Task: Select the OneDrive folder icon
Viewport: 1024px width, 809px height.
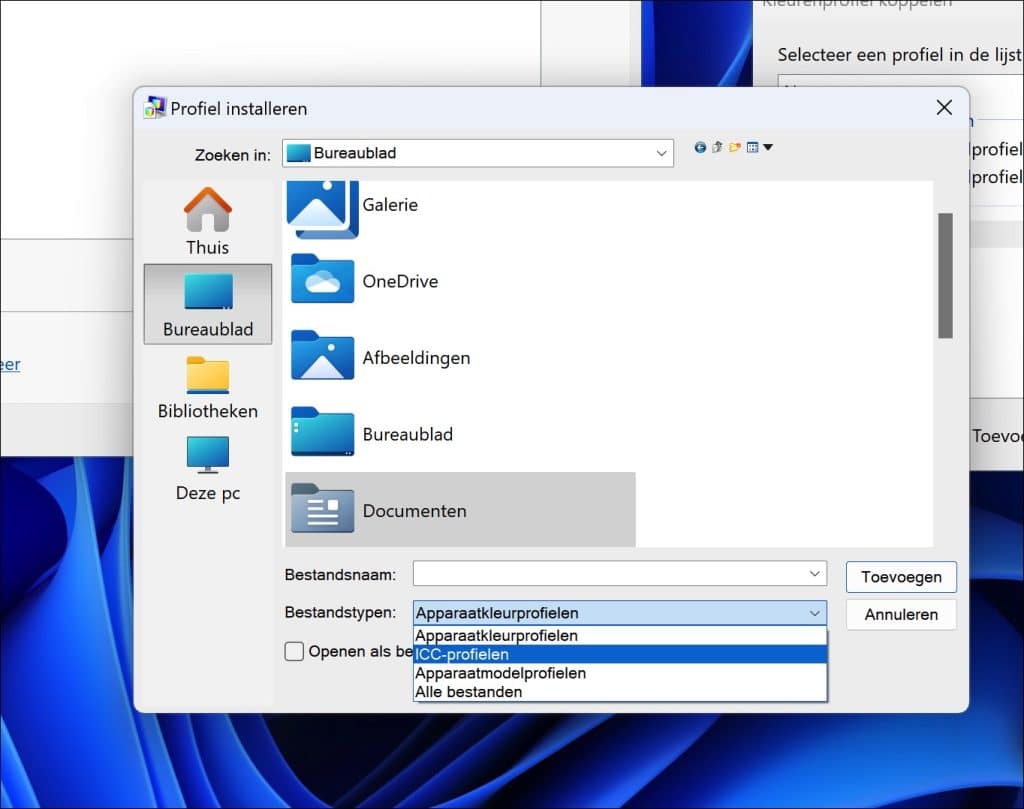Action: pos(323,279)
